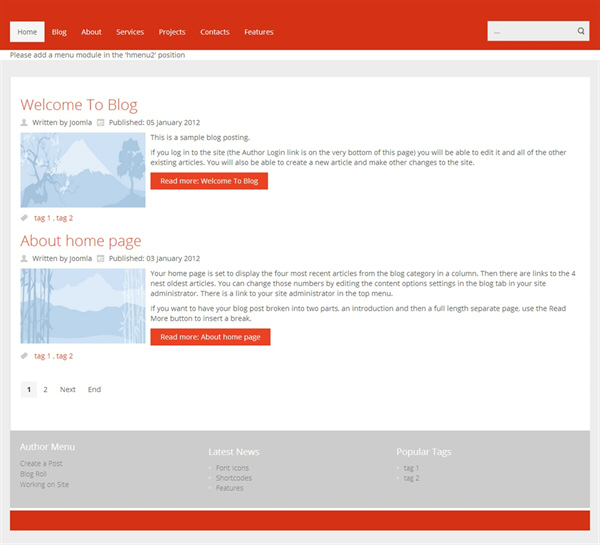Click author icon under Welcome To Blog
This screenshot has height=545, width=600.
tap(24, 122)
